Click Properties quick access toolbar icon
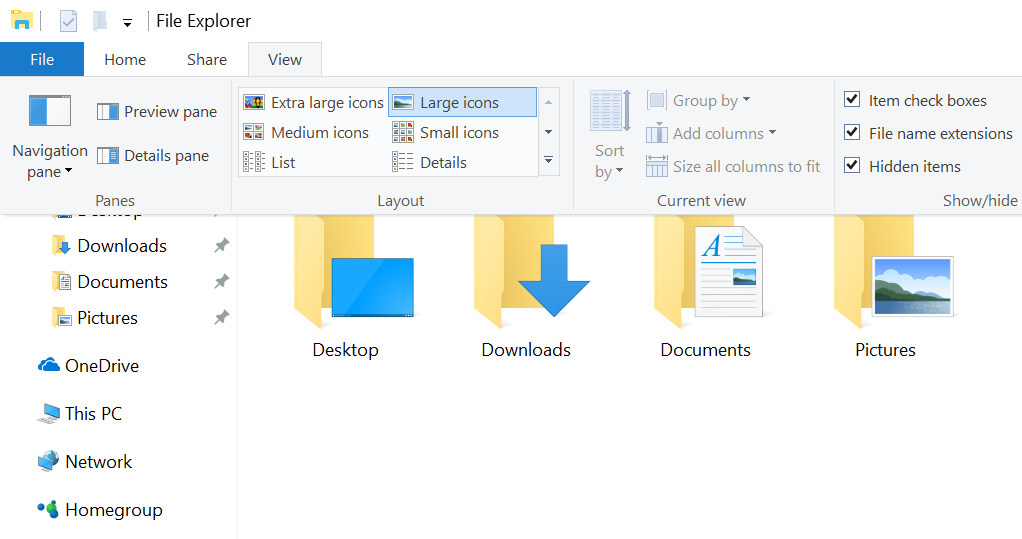 [68, 21]
